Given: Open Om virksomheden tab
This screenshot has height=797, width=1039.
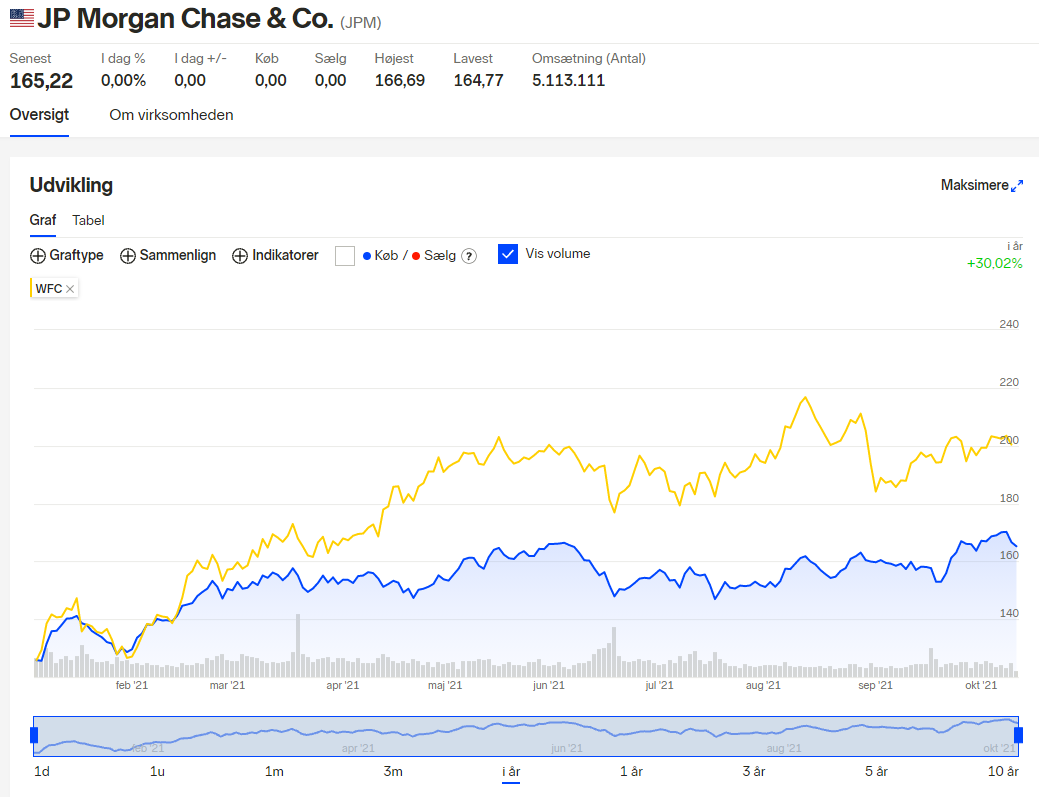Looking at the screenshot, I should (x=171, y=115).
